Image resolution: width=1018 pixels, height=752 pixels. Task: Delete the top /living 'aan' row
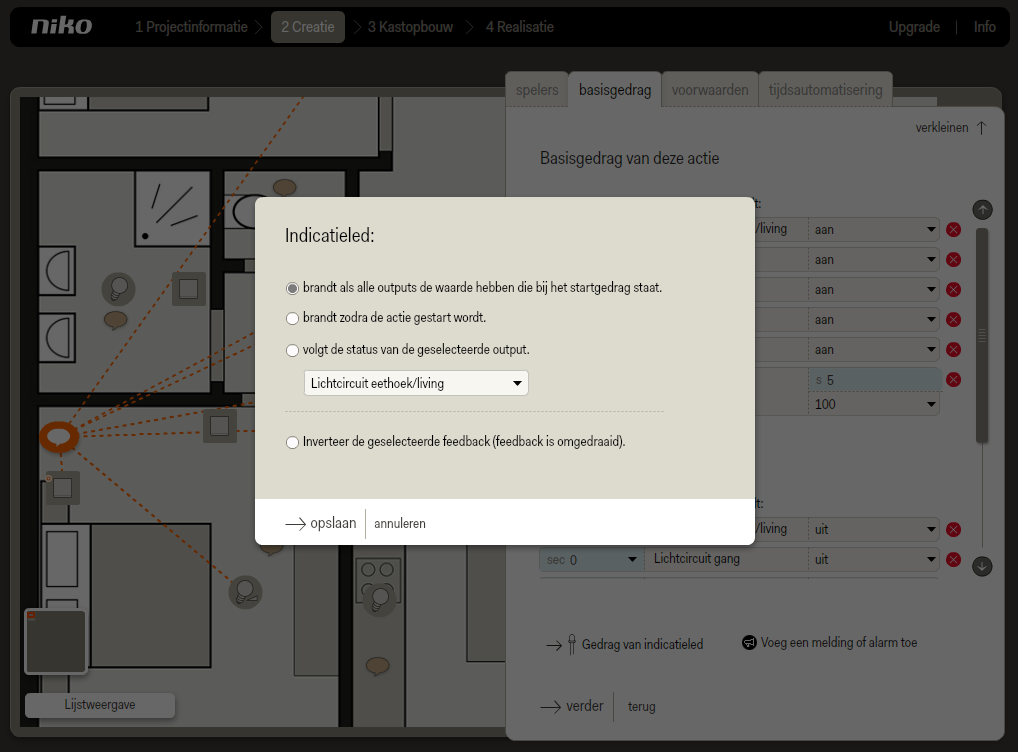[x=954, y=229]
